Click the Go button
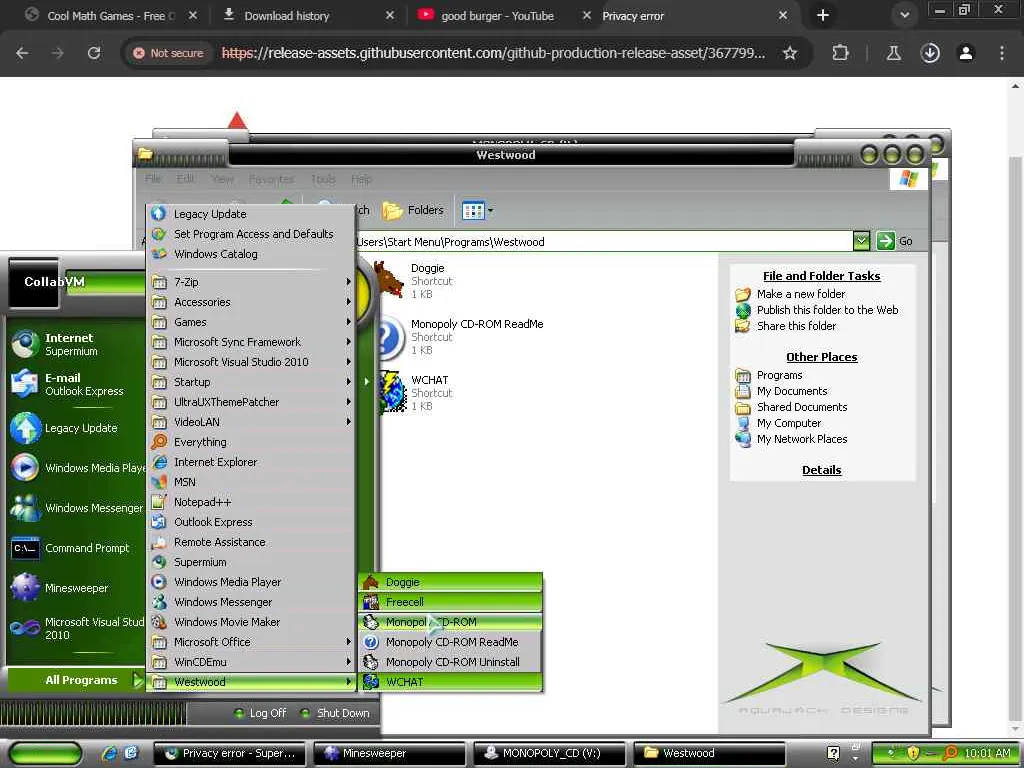1024x768 pixels. [895, 241]
